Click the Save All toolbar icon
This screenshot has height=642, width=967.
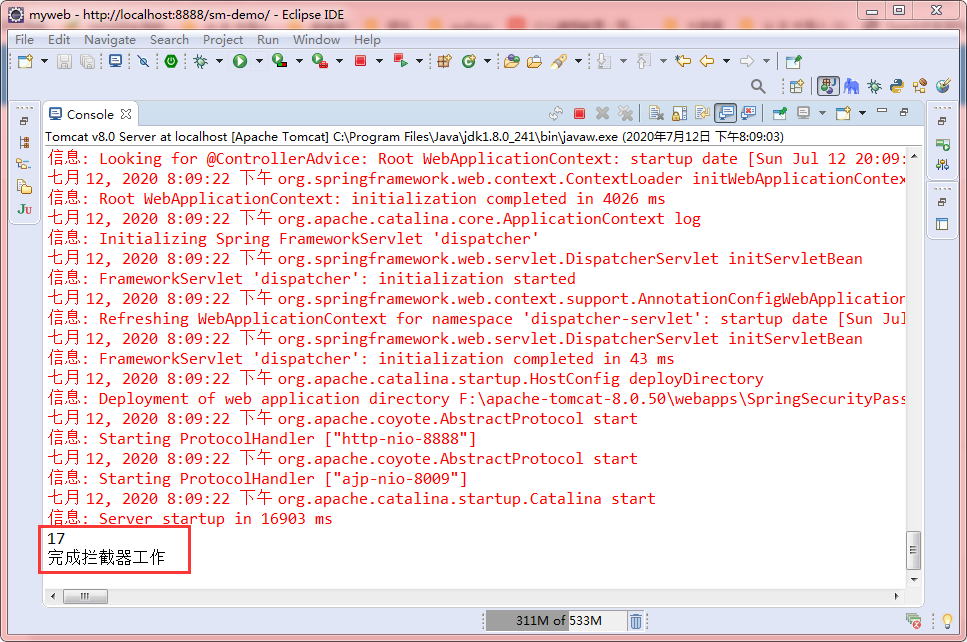pos(88,61)
